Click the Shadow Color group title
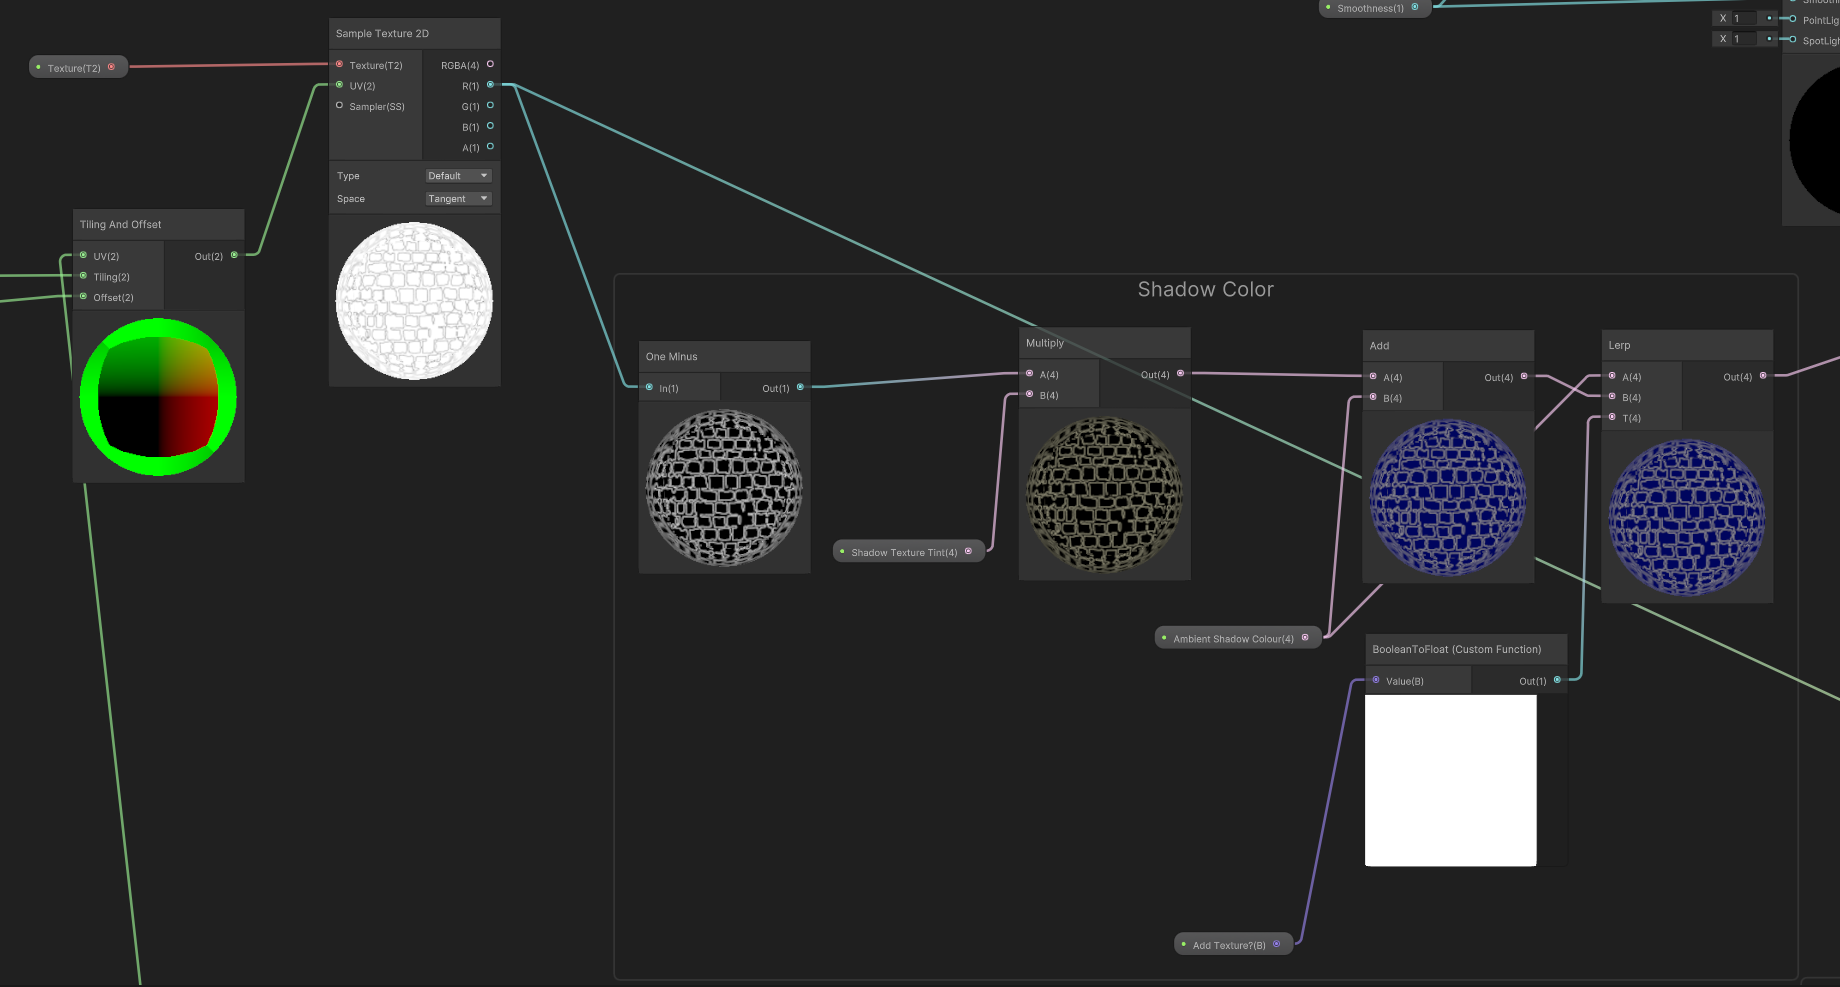Image resolution: width=1840 pixels, height=987 pixels. click(1205, 290)
